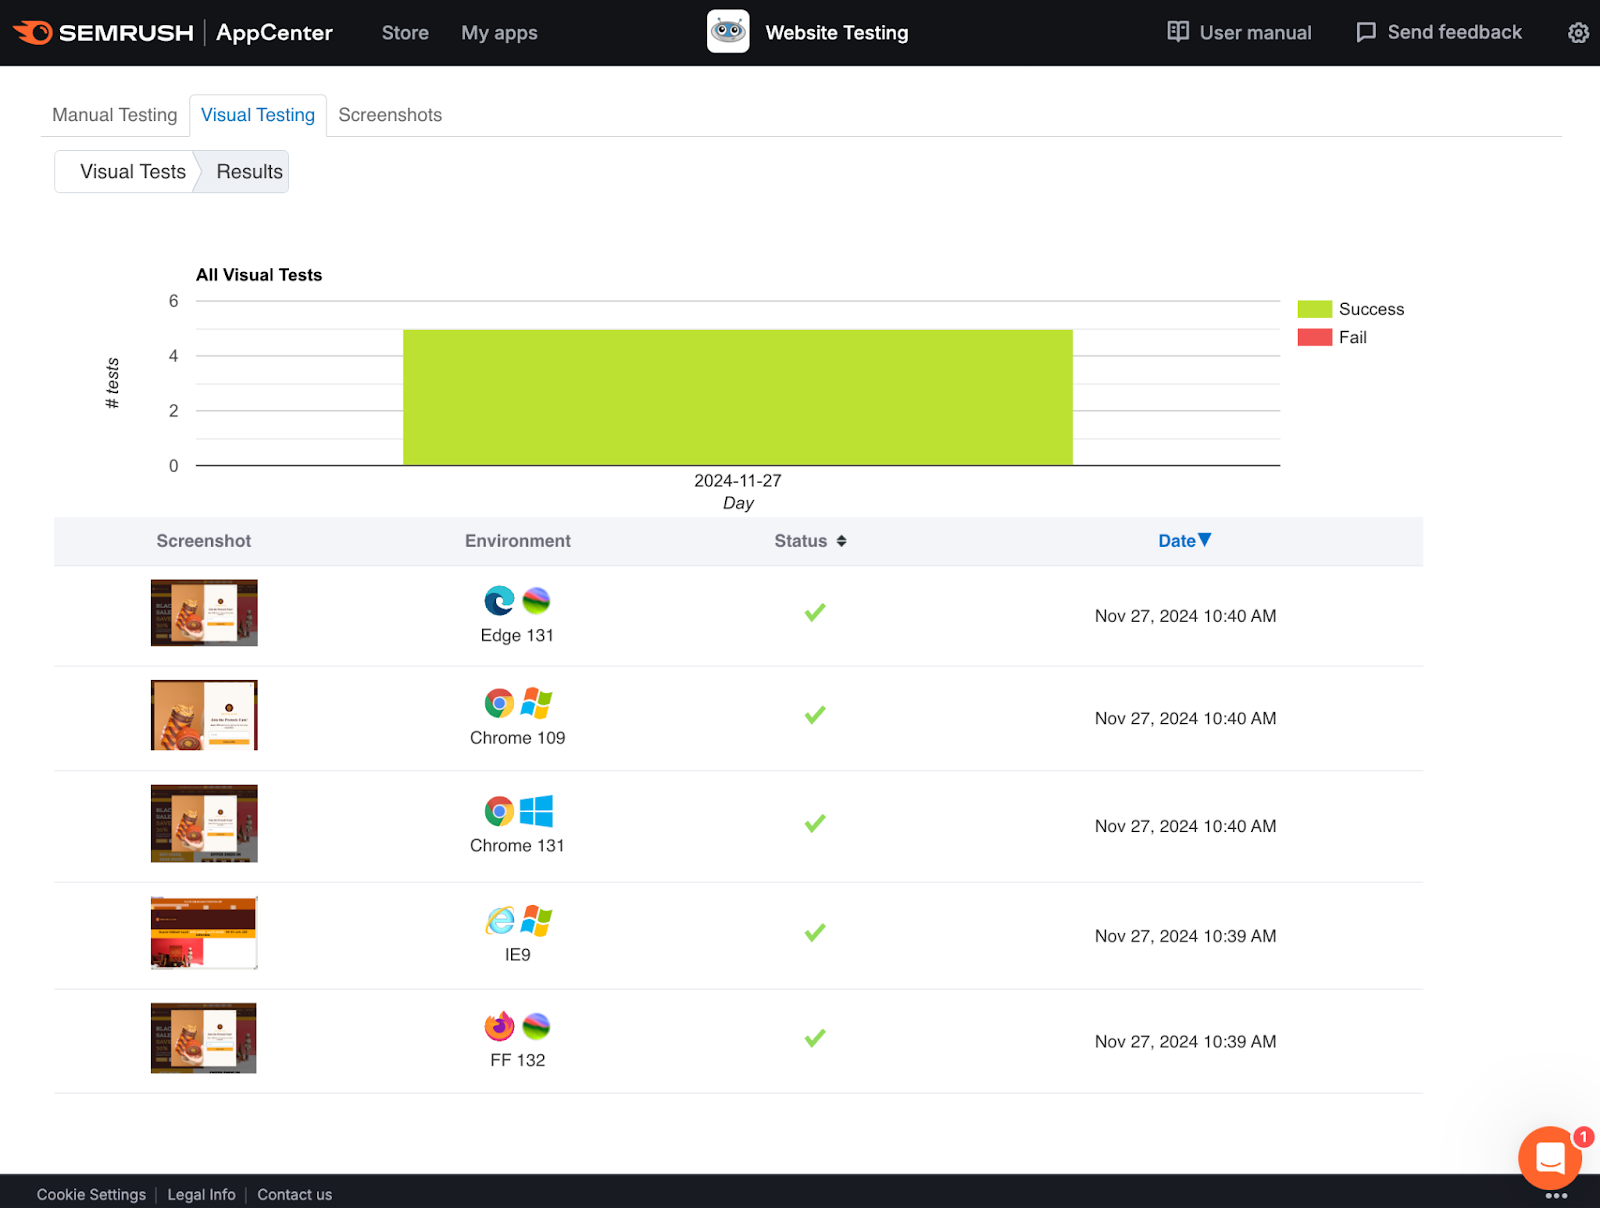Toggle the Success legend series
This screenshot has height=1208, width=1600.
click(1350, 309)
